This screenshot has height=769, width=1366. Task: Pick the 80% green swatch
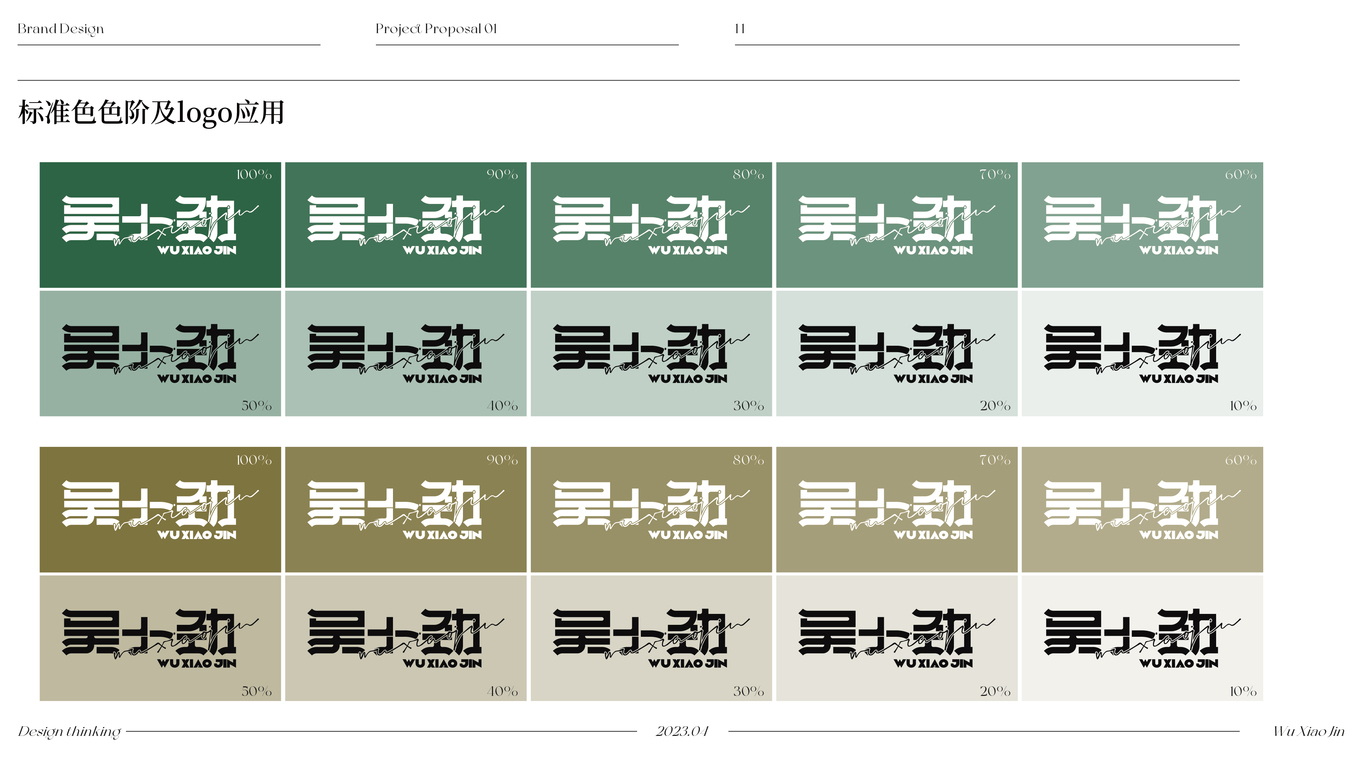pyautogui.click(x=651, y=225)
